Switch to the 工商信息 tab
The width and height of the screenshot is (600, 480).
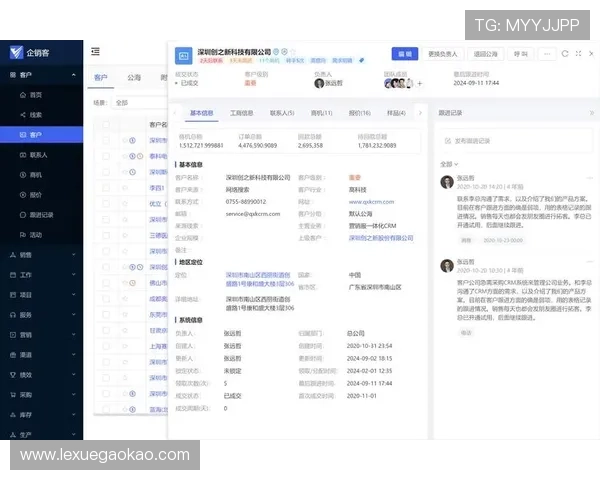[241, 113]
